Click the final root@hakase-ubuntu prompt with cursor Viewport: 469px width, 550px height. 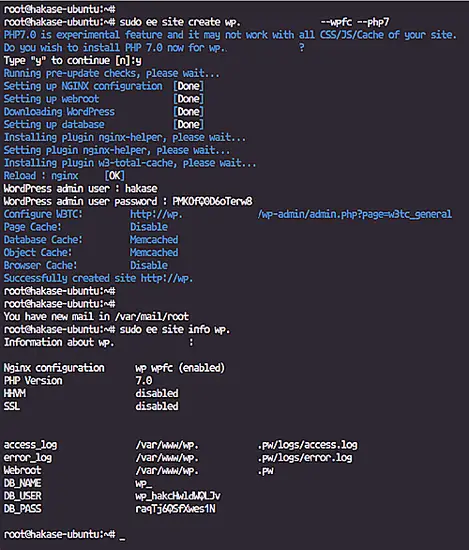(x=64, y=535)
